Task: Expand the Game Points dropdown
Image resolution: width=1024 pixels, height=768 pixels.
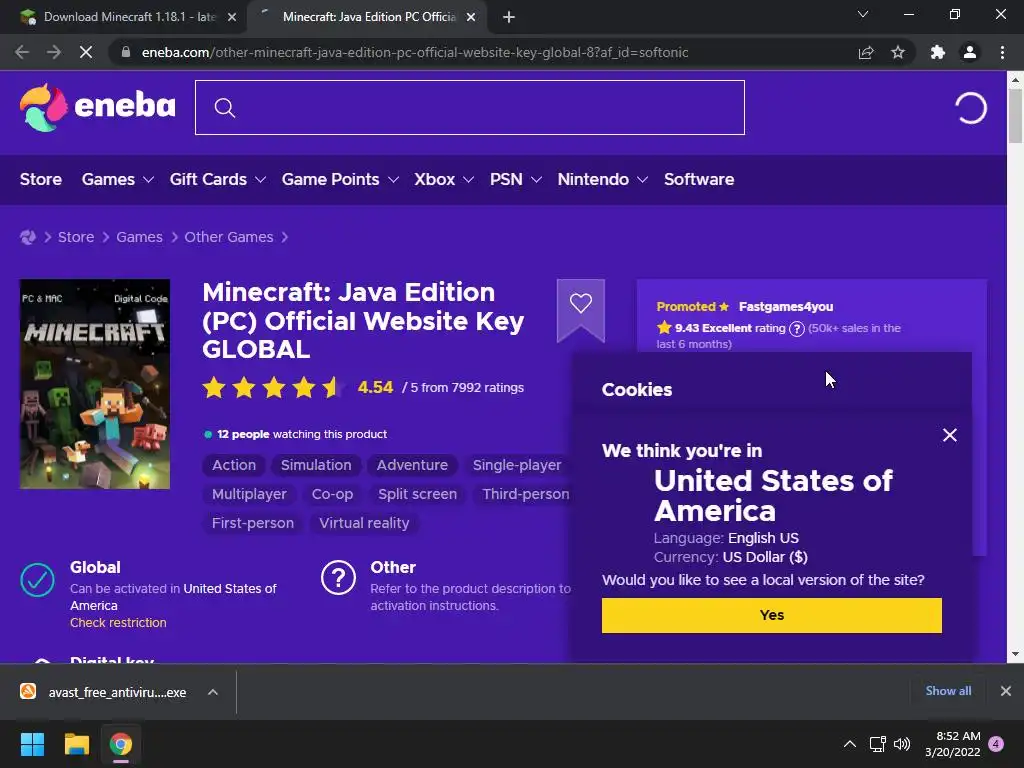Action: (393, 180)
